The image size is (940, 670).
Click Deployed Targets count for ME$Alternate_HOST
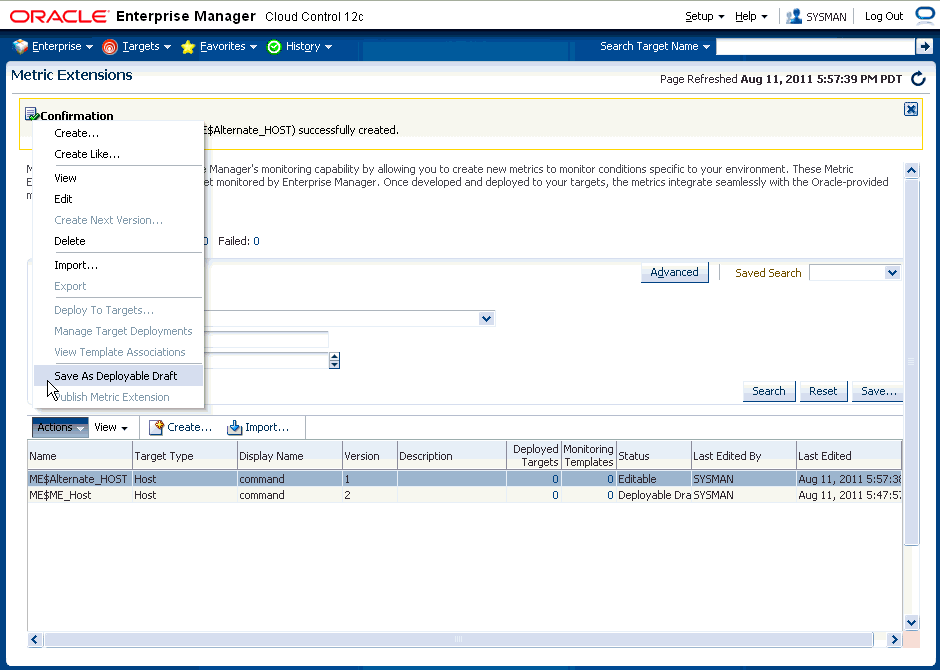pyautogui.click(x=555, y=479)
